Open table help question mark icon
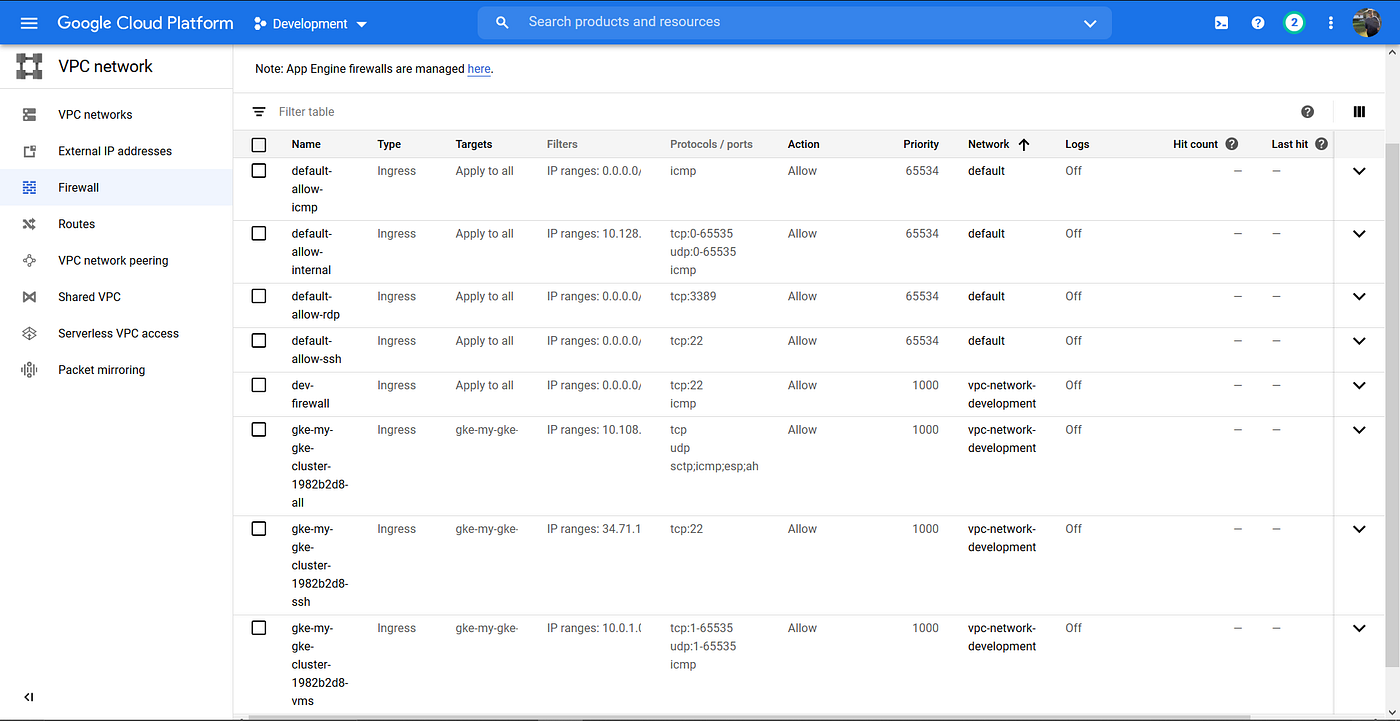Screen dimensions: 1400x721 tap(1307, 112)
